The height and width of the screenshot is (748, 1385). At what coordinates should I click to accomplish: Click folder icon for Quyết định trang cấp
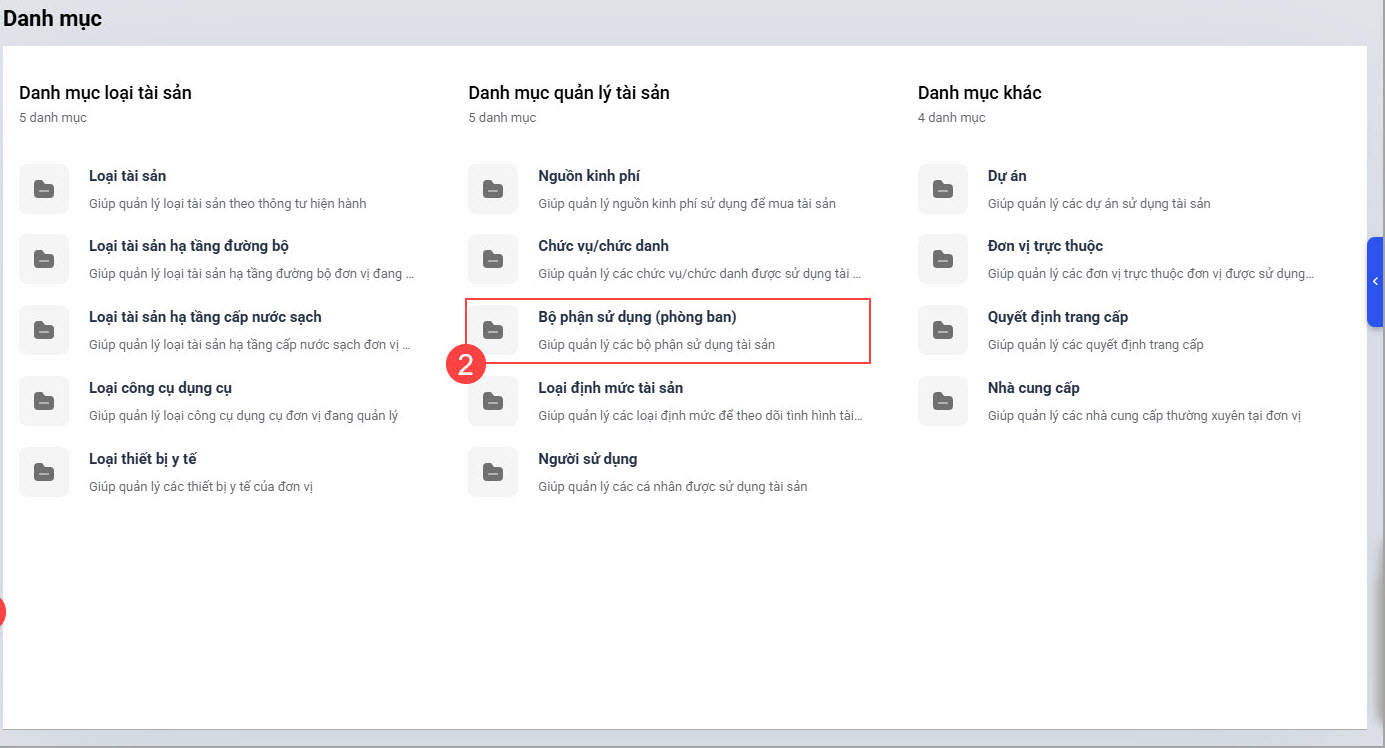(x=943, y=330)
